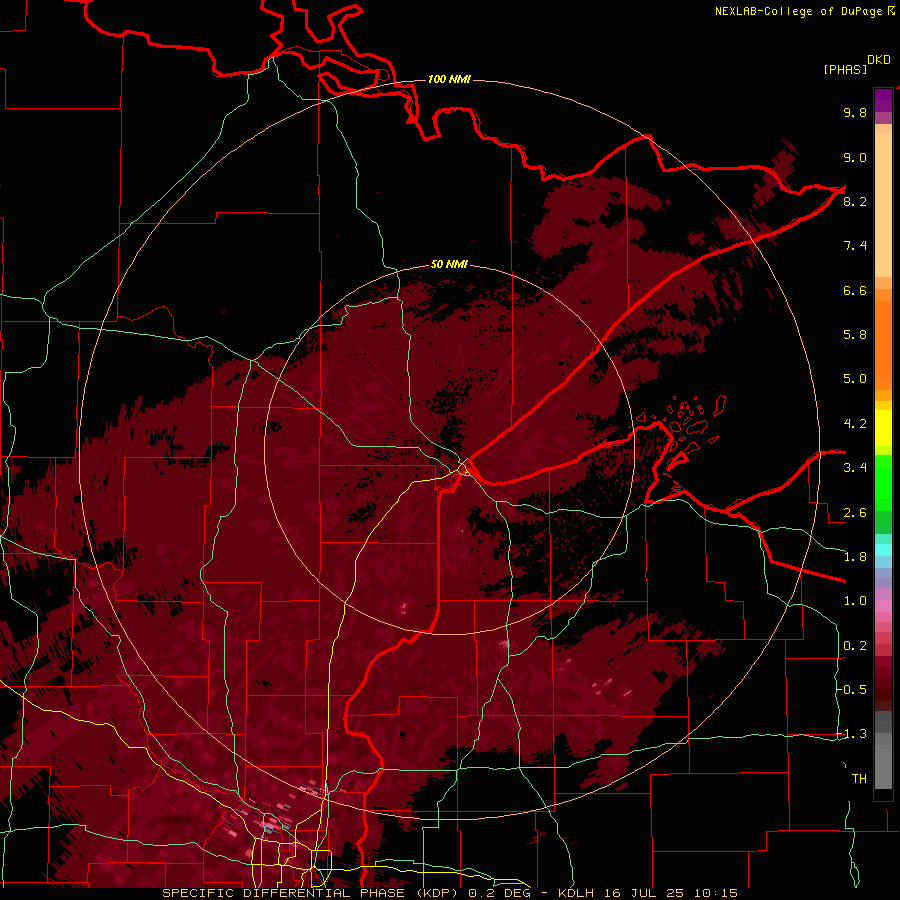900x900 pixels.
Task: Click the 9.8 value on the color scale
Action: click(x=855, y=112)
